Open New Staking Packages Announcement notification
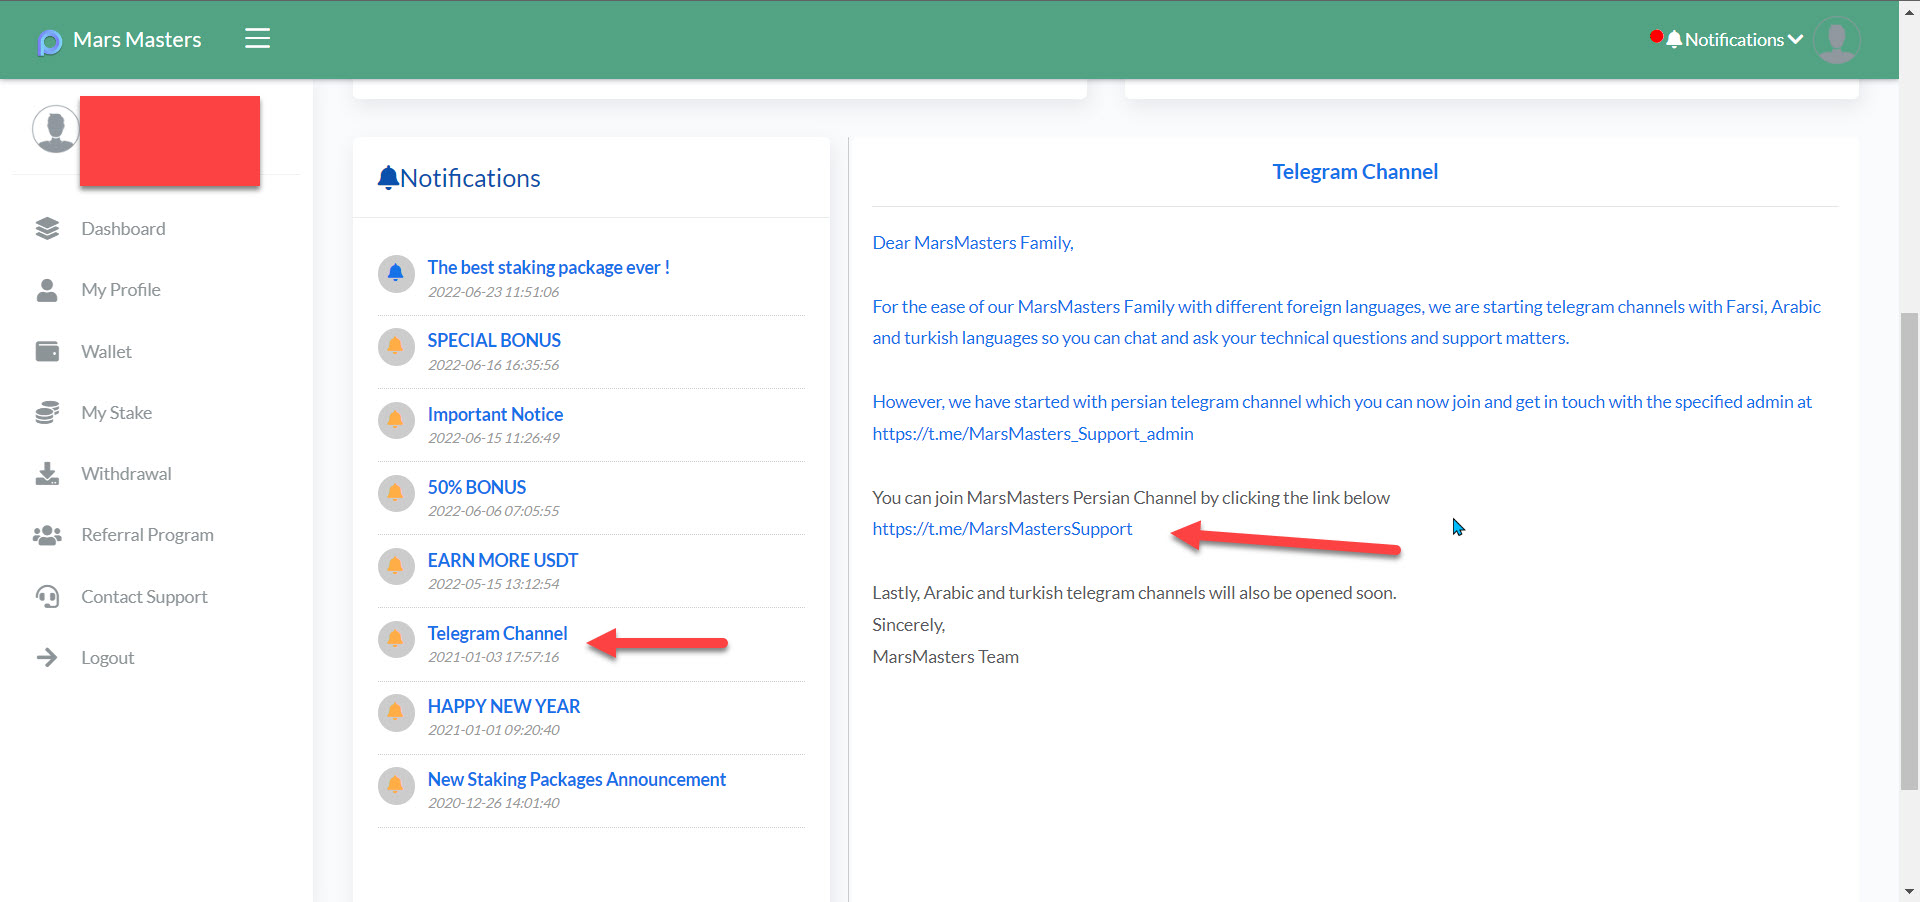The image size is (1920, 902). point(577,779)
